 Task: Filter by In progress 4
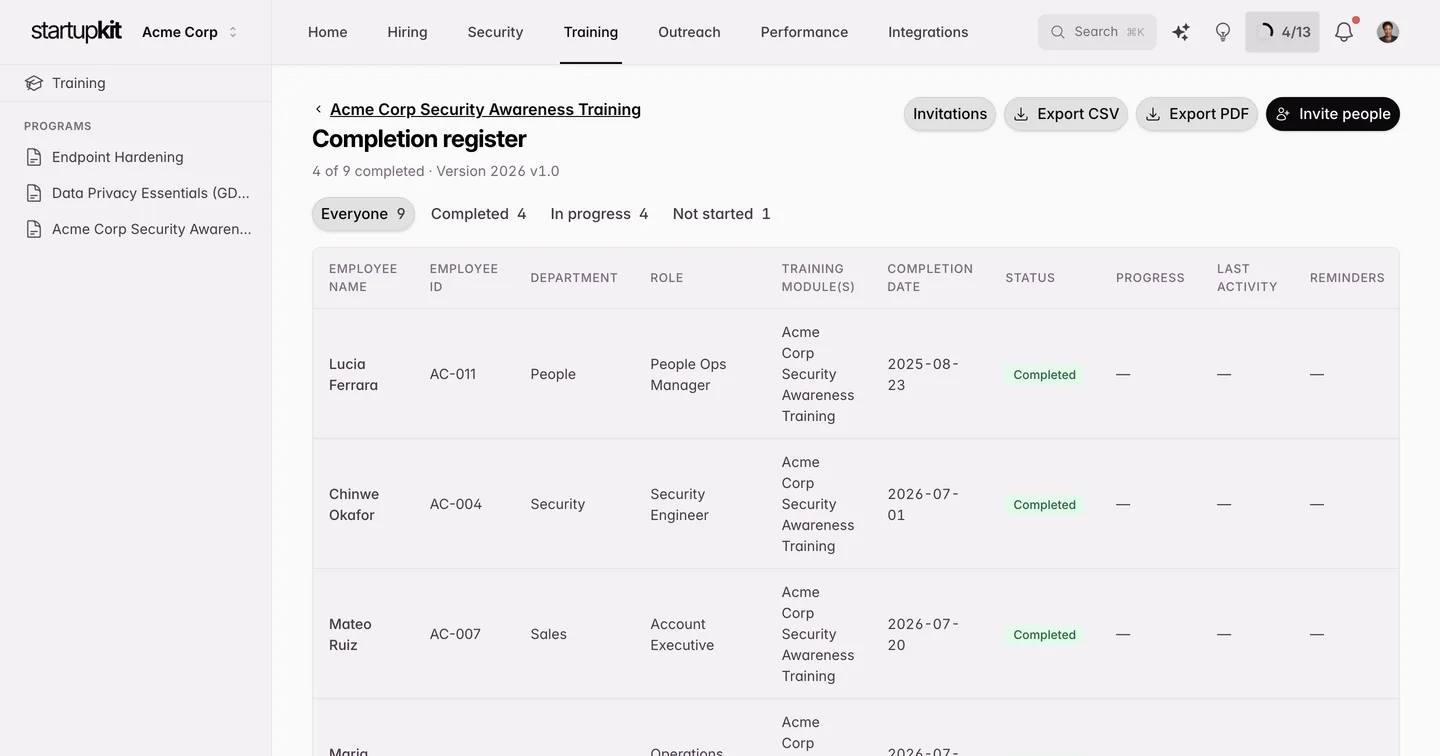pos(599,214)
